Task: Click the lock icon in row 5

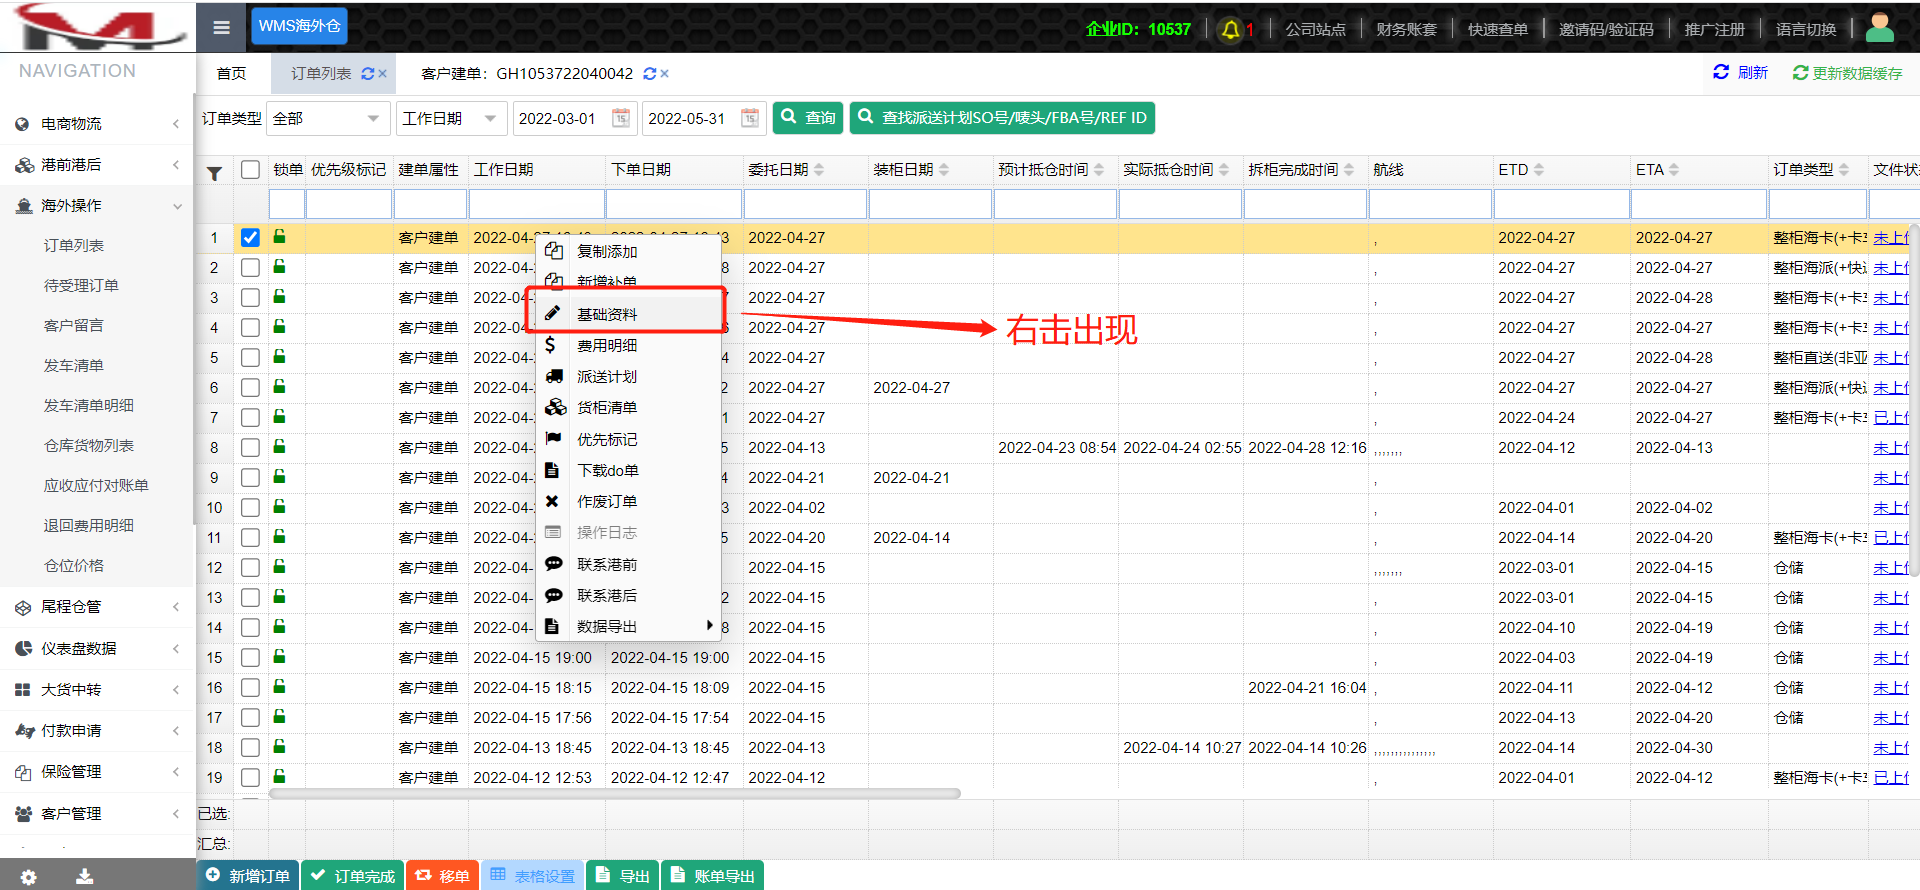Action: click(x=280, y=357)
